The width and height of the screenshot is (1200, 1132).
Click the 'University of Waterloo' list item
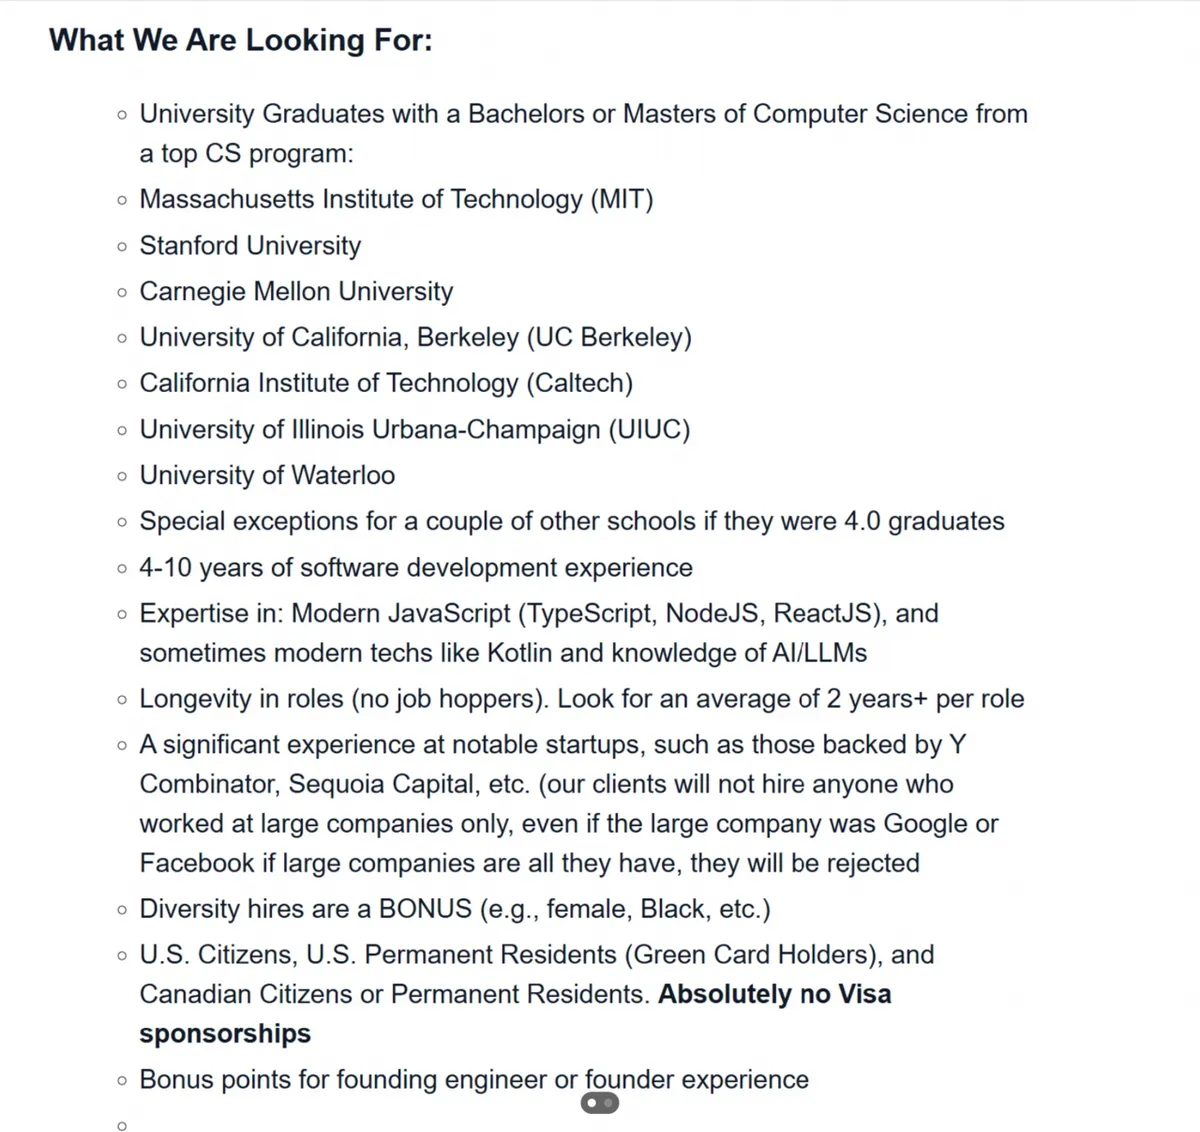pyautogui.click(x=267, y=475)
